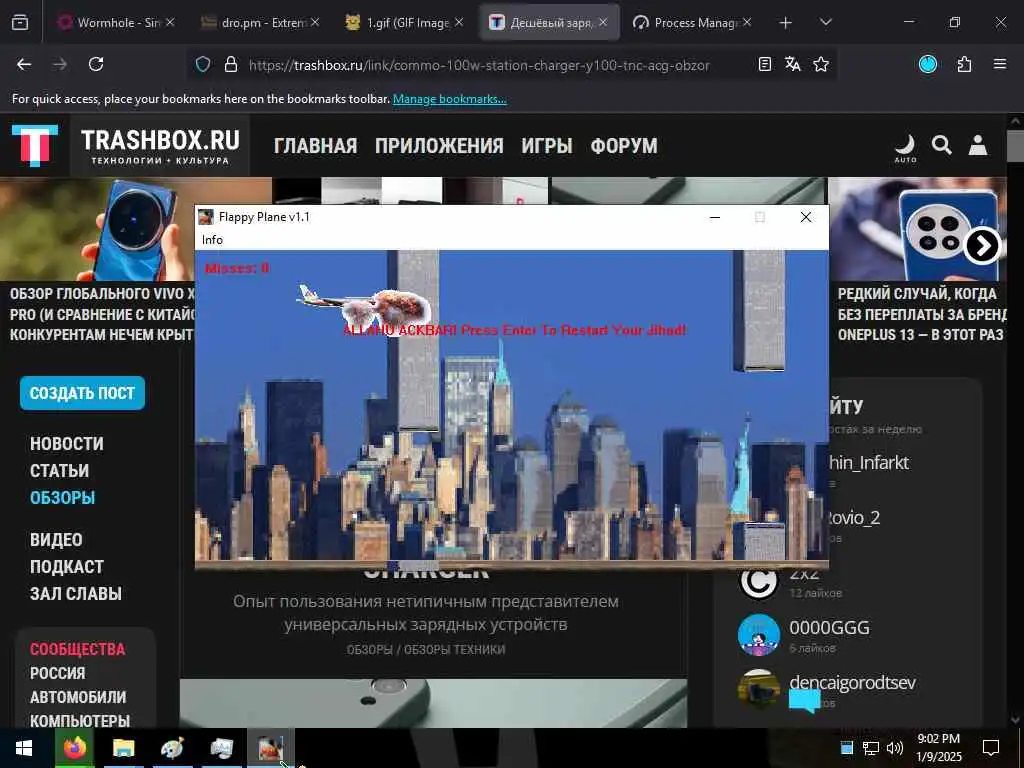Toggle the AUTO dark mode moon icon
The width and height of the screenshot is (1024, 768).
905,148
